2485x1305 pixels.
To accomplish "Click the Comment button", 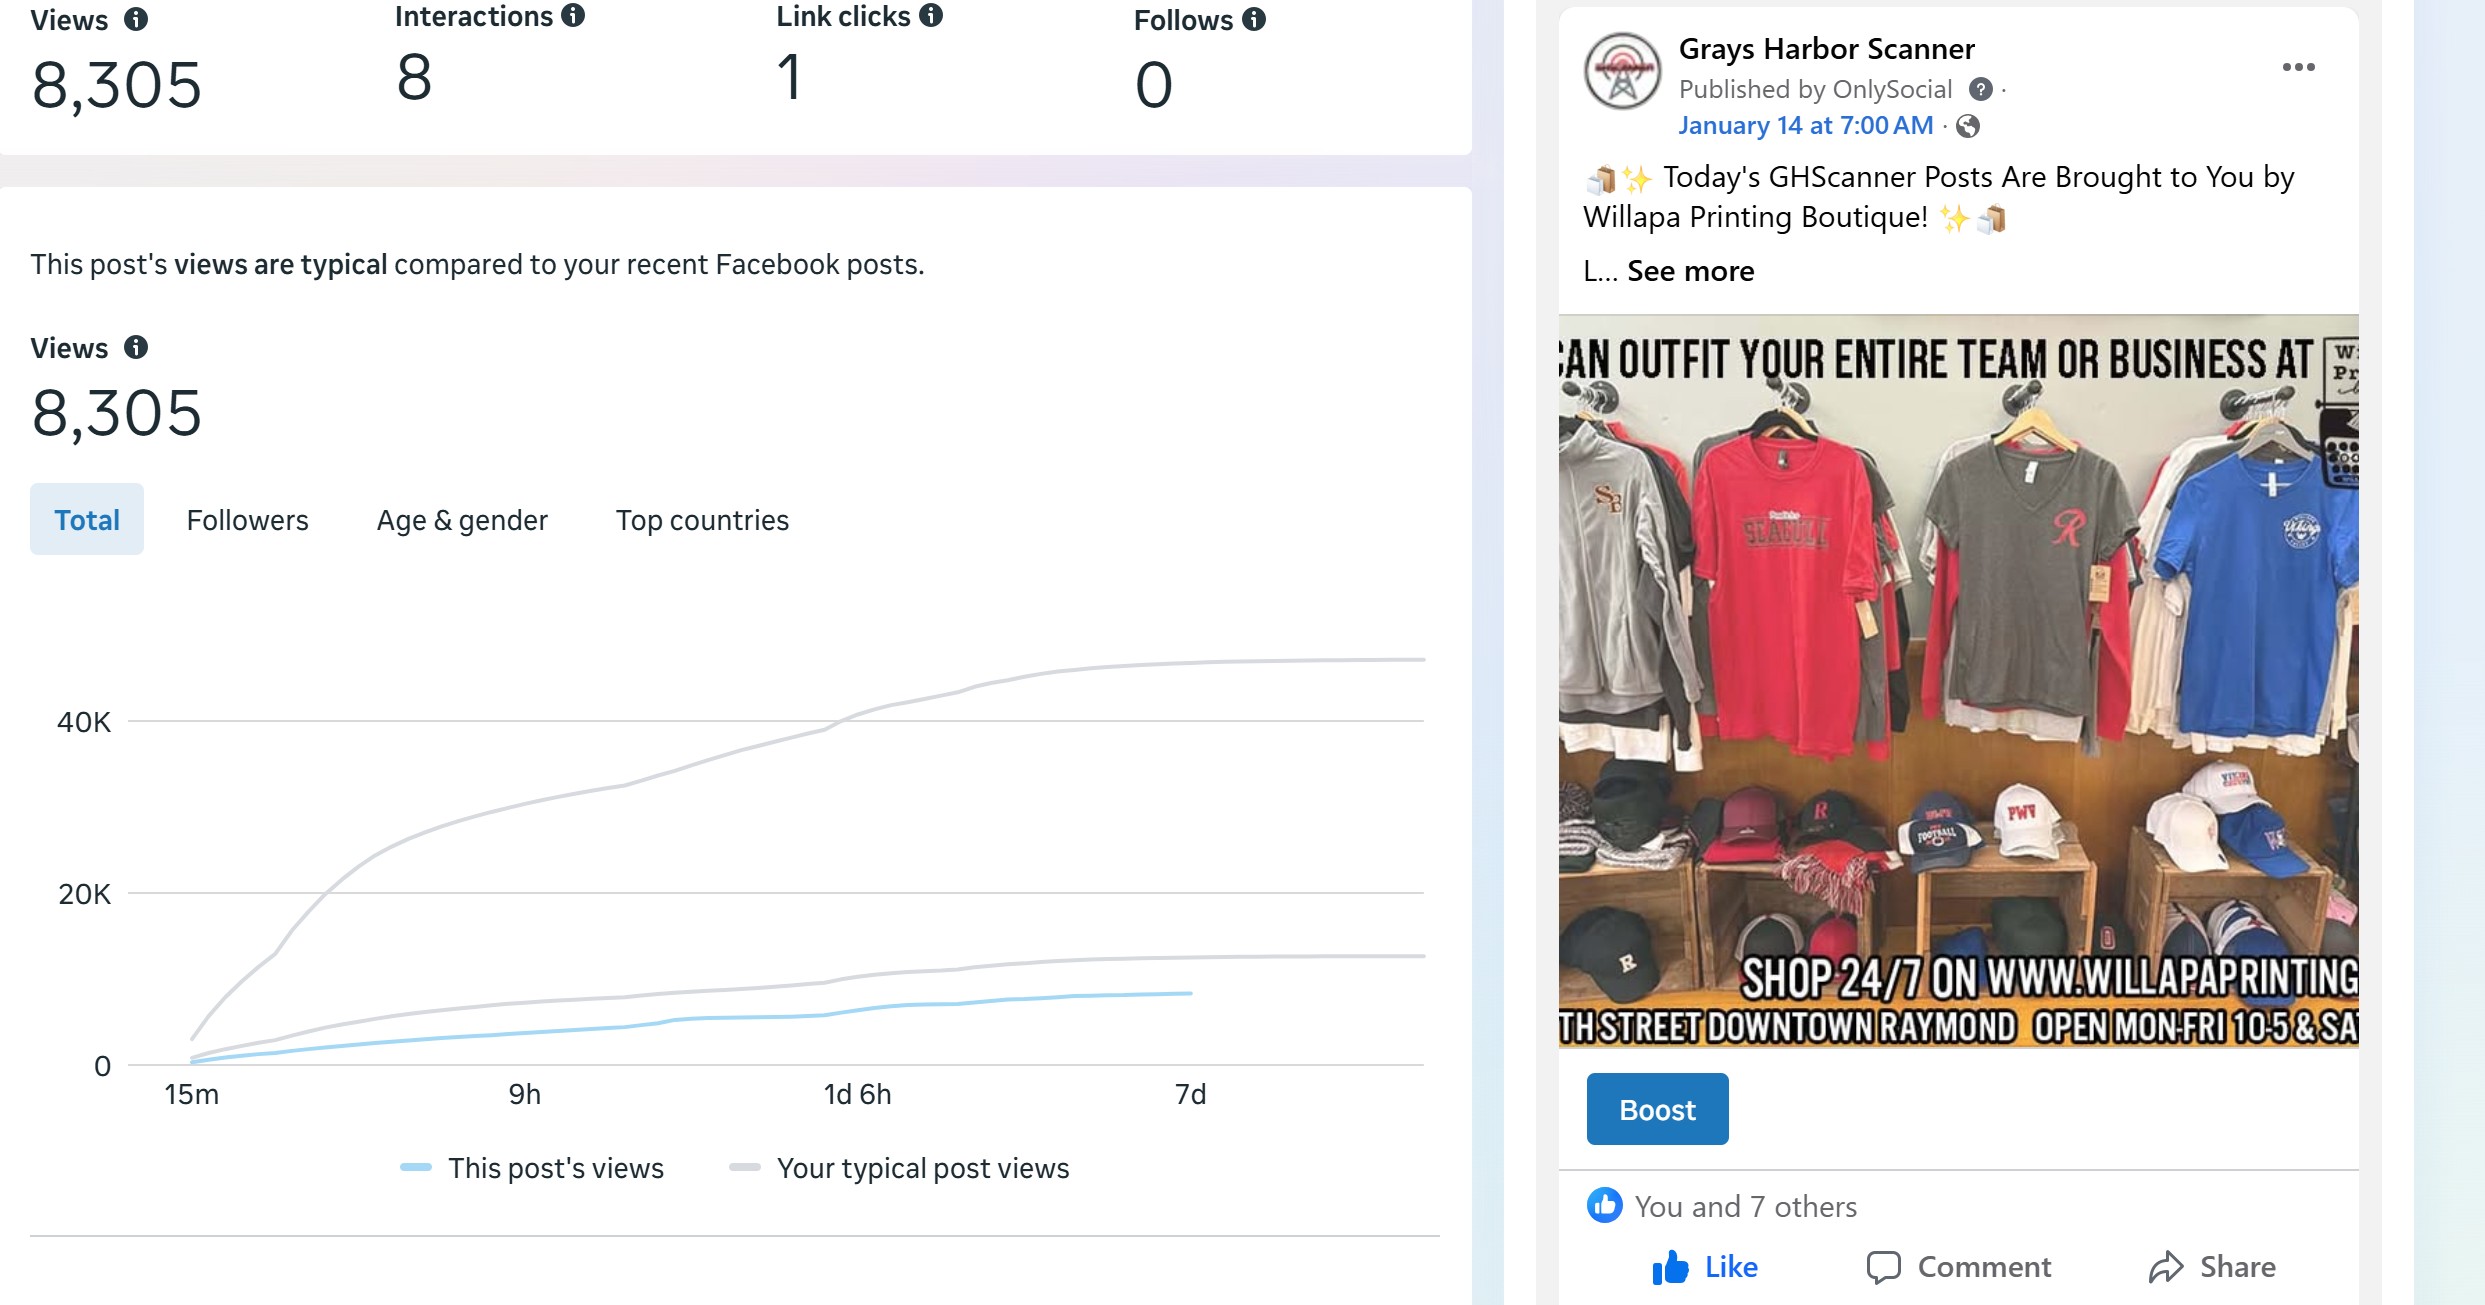I will (1958, 1267).
